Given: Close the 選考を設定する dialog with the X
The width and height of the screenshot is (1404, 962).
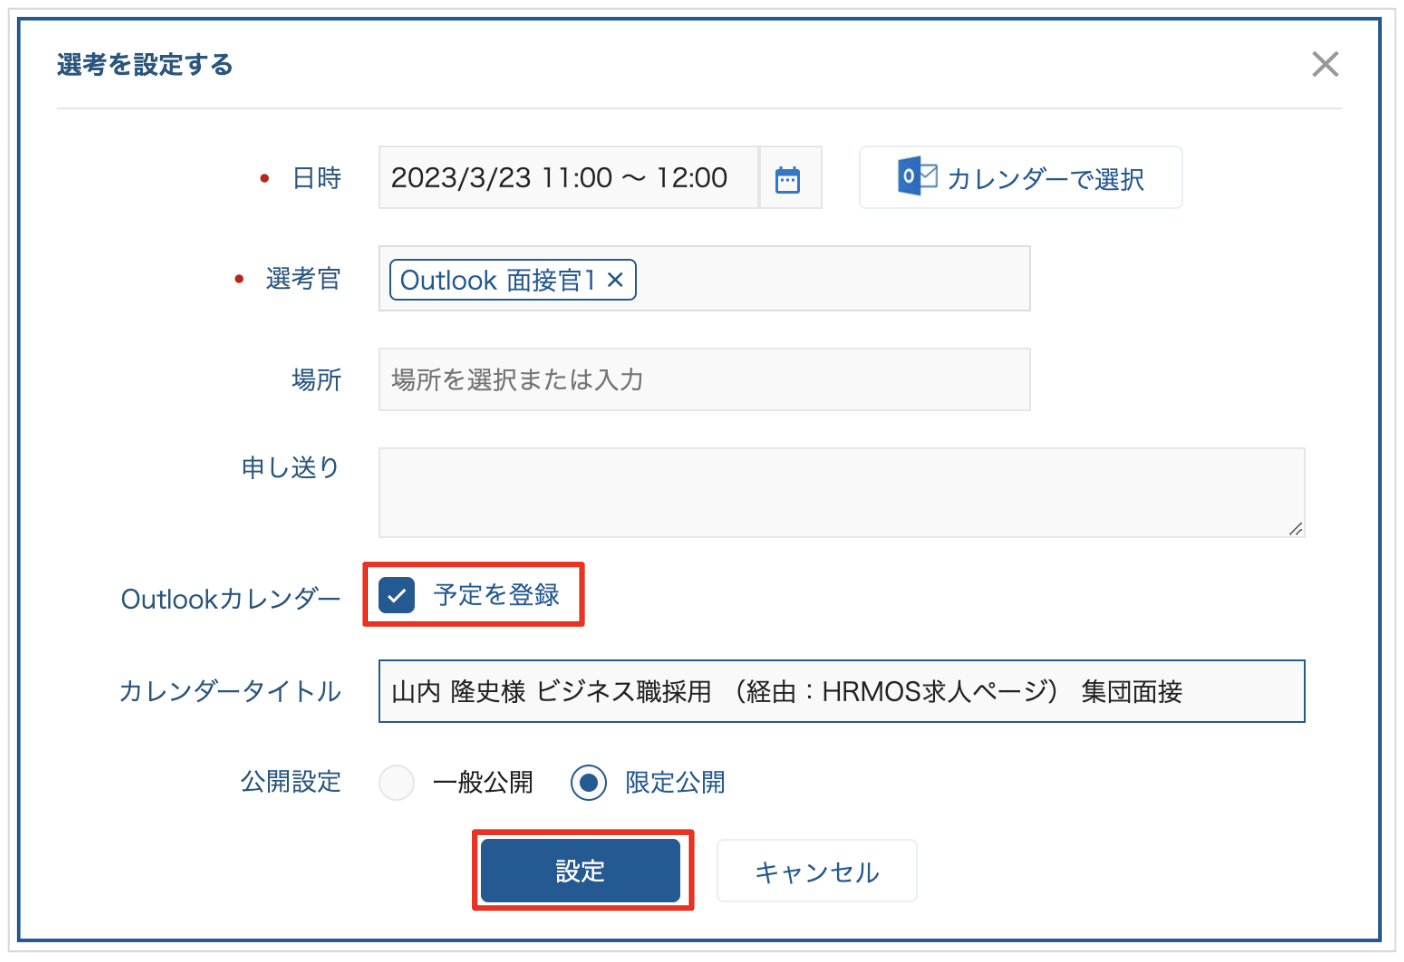Looking at the screenshot, I should click(x=1324, y=65).
